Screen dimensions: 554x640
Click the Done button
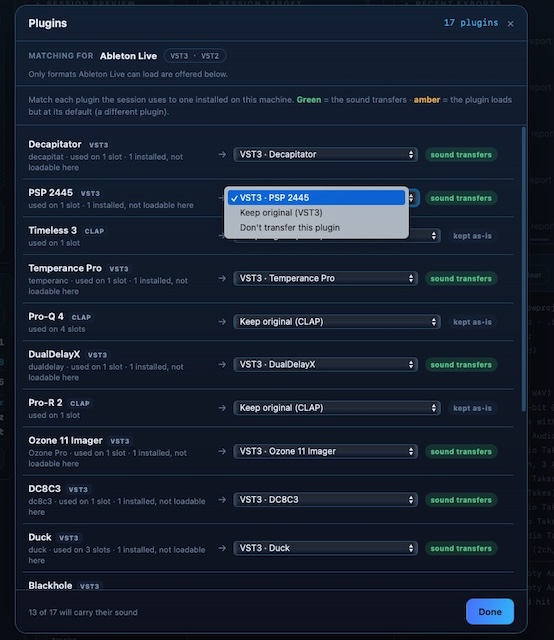pyautogui.click(x=490, y=611)
